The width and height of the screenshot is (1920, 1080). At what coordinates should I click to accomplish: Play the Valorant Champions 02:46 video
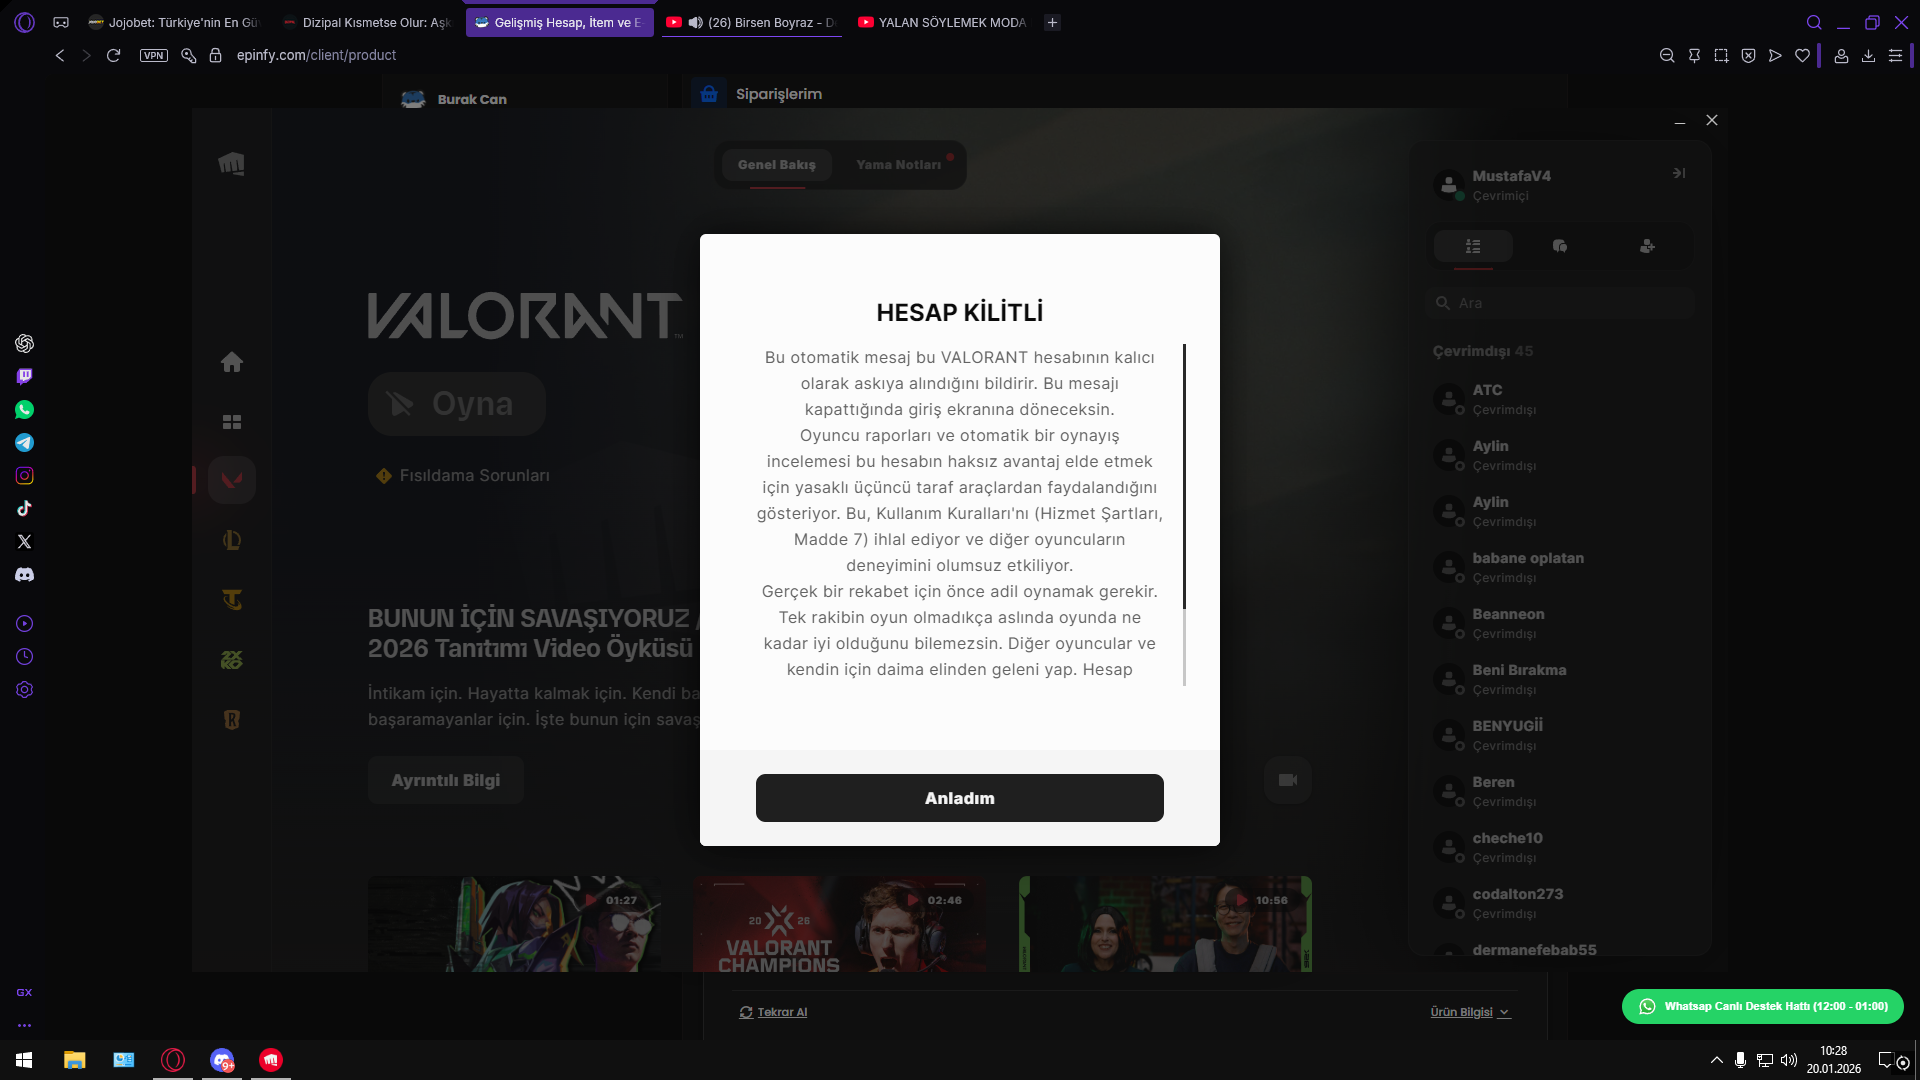[840, 924]
